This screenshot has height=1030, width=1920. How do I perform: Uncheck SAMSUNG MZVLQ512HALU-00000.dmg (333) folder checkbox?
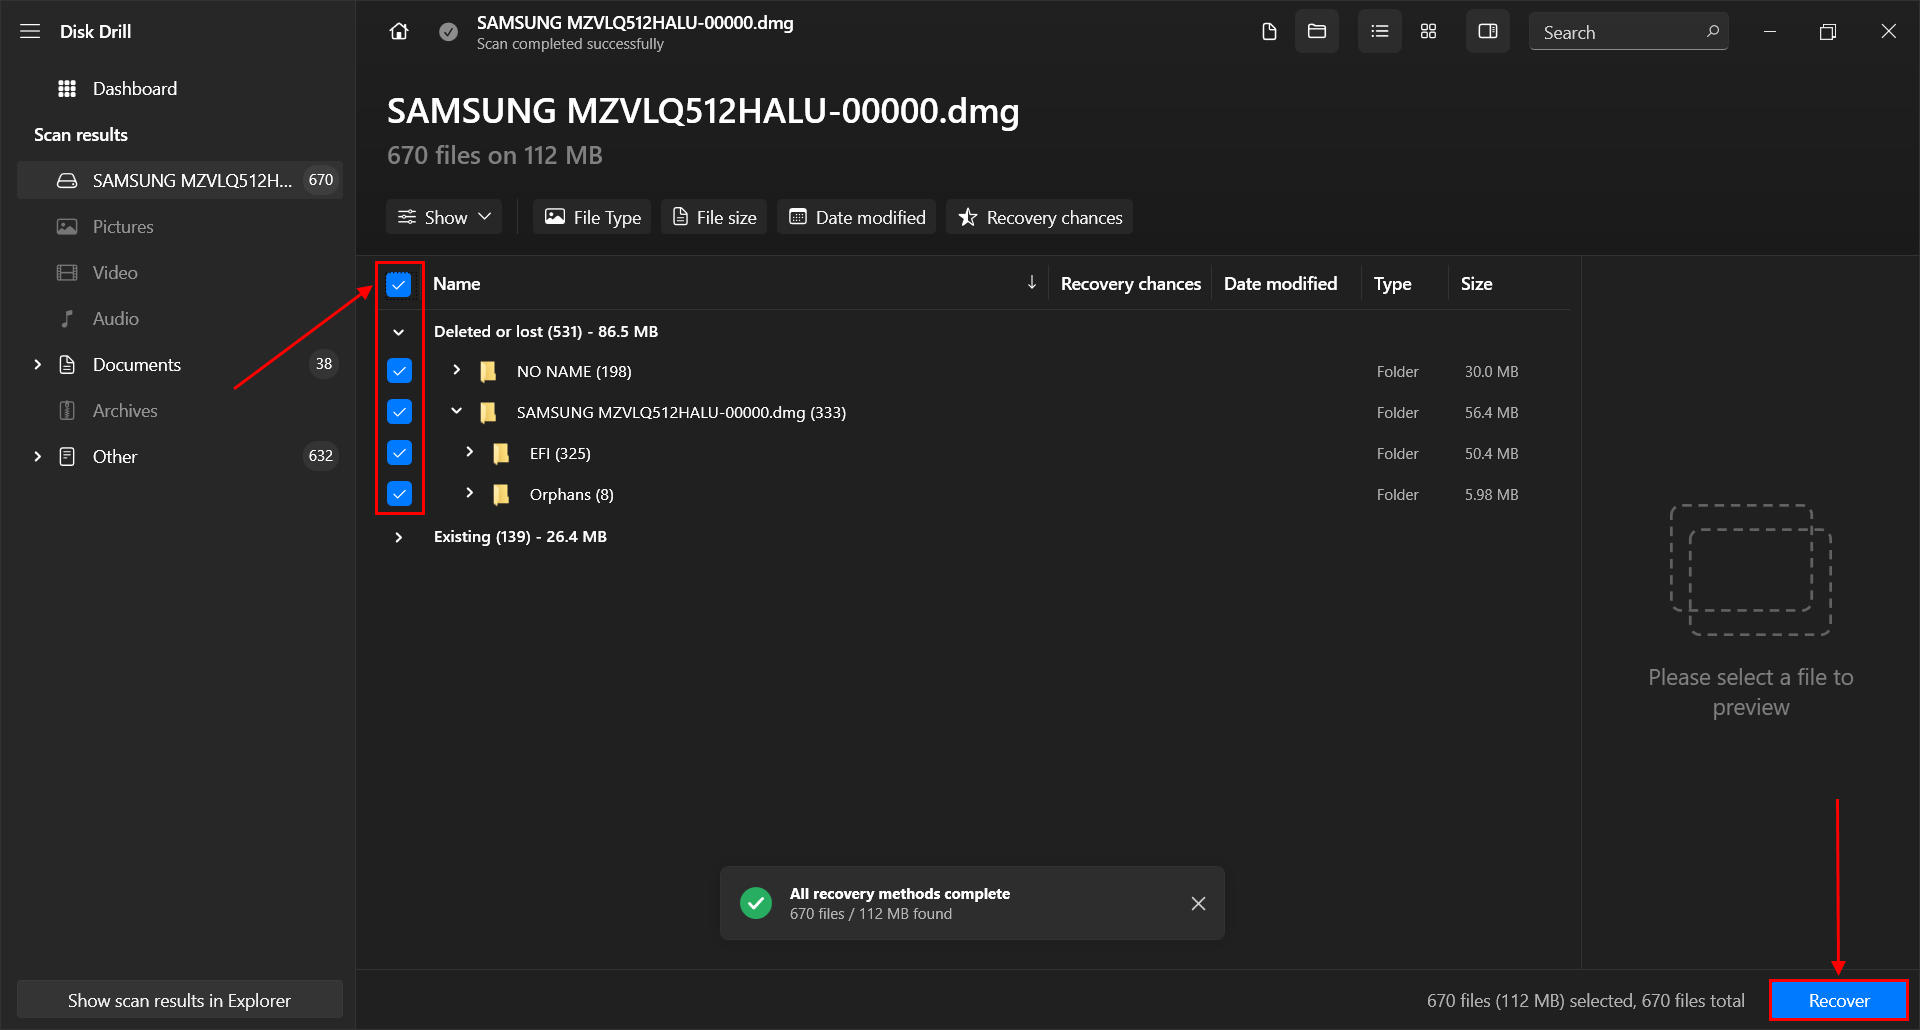click(399, 412)
